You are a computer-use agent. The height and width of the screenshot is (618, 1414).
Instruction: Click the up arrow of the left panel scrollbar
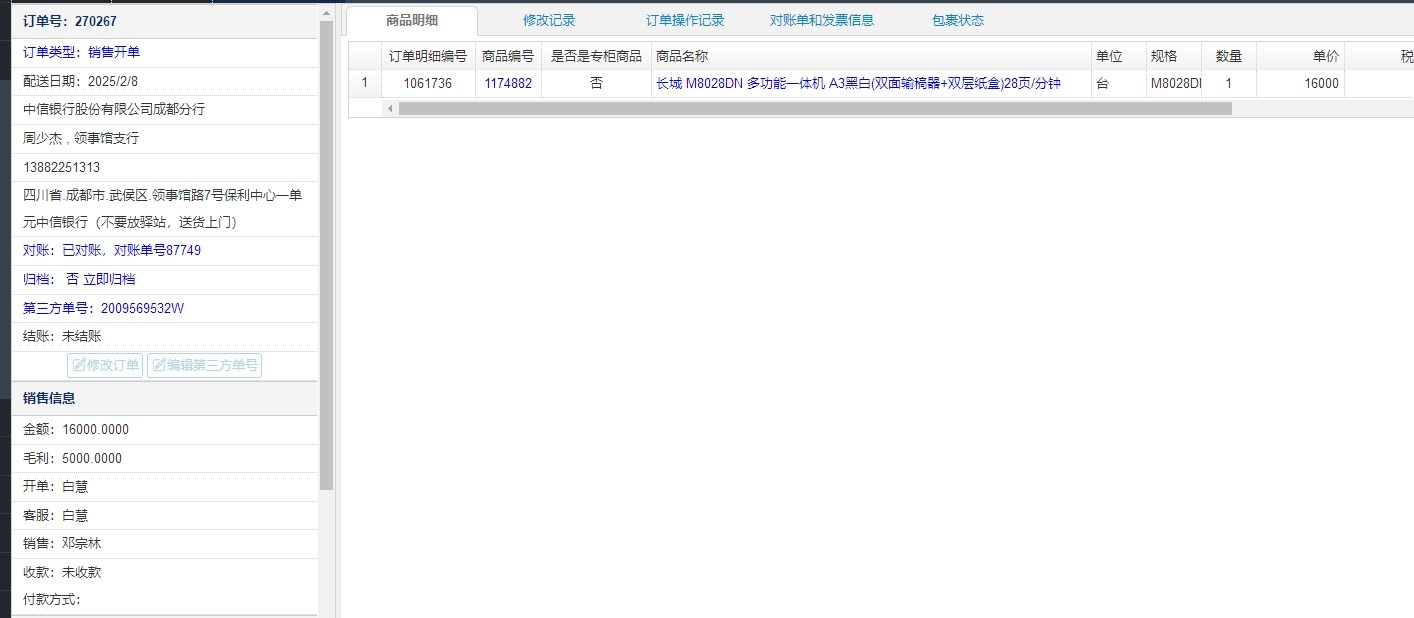[326, 11]
